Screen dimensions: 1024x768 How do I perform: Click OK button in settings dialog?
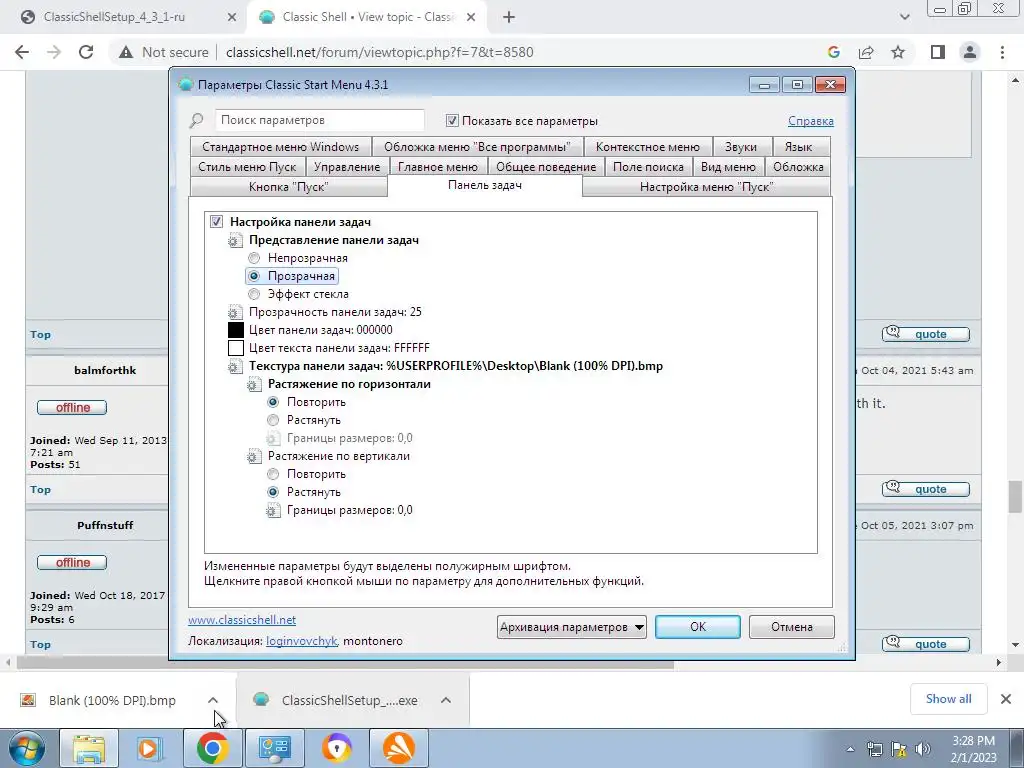[x=698, y=627]
